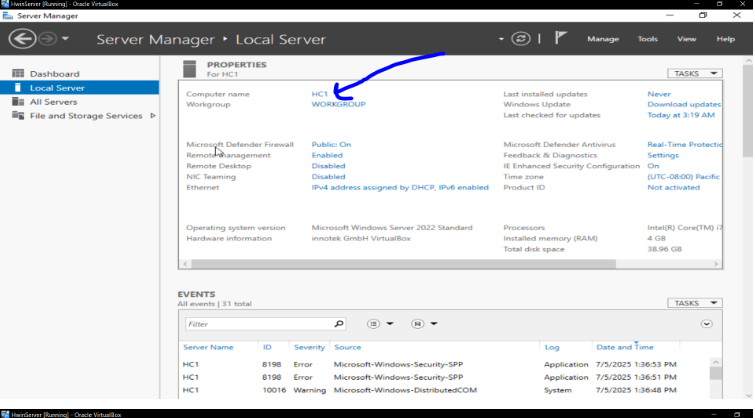This screenshot has width=755, height=418.
Task: Refresh Server Manager with the refresh icon
Action: coord(521,39)
